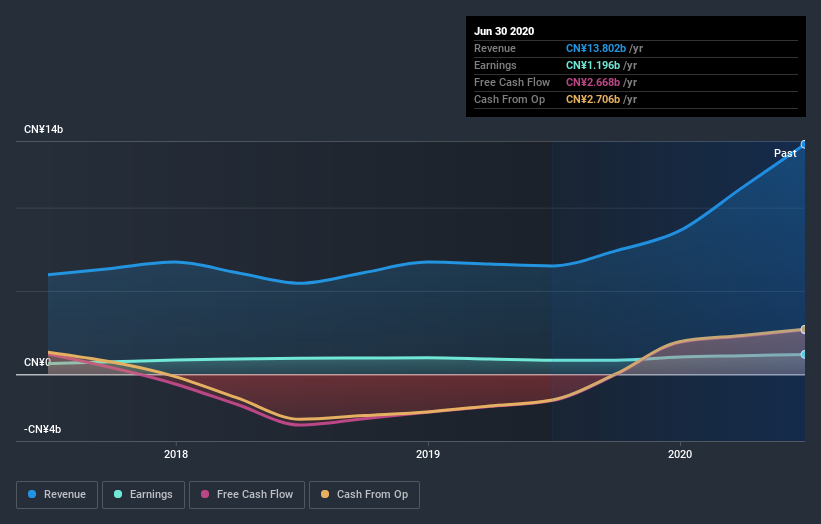
Task: Click the CN¥14b axis label
Action: pos(43,129)
